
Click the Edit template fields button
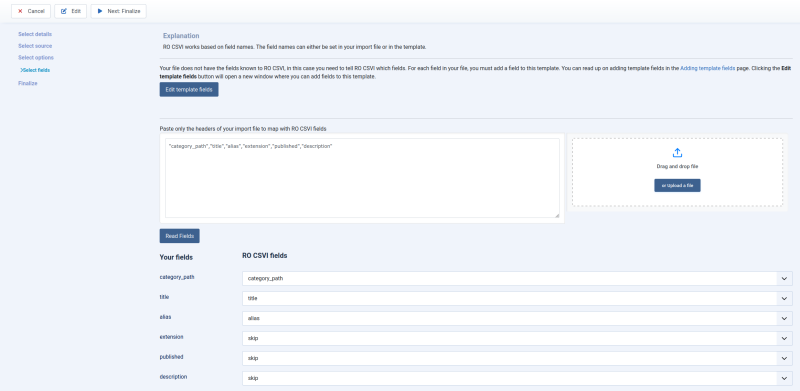(189, 89)
